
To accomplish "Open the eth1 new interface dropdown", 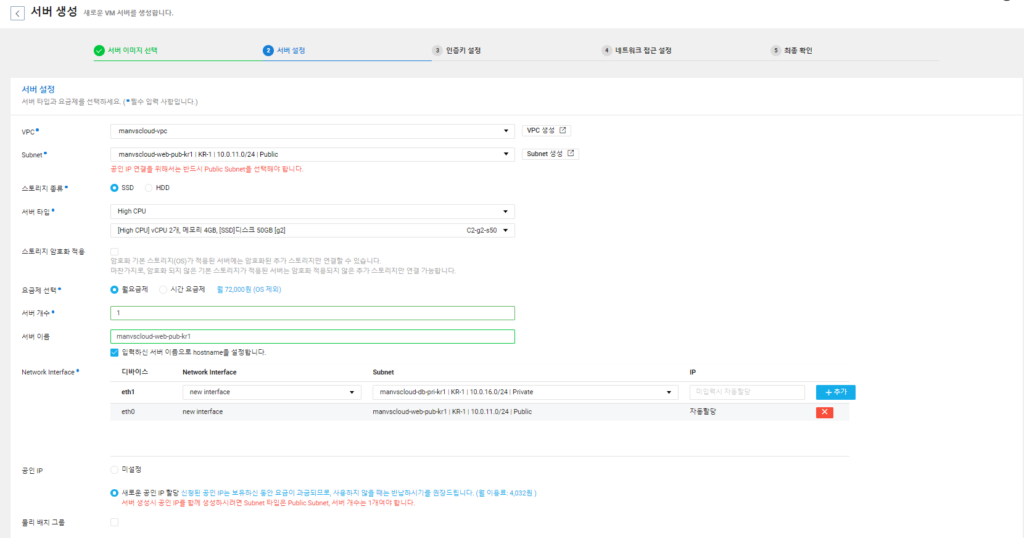I will (x=272, y=392).
